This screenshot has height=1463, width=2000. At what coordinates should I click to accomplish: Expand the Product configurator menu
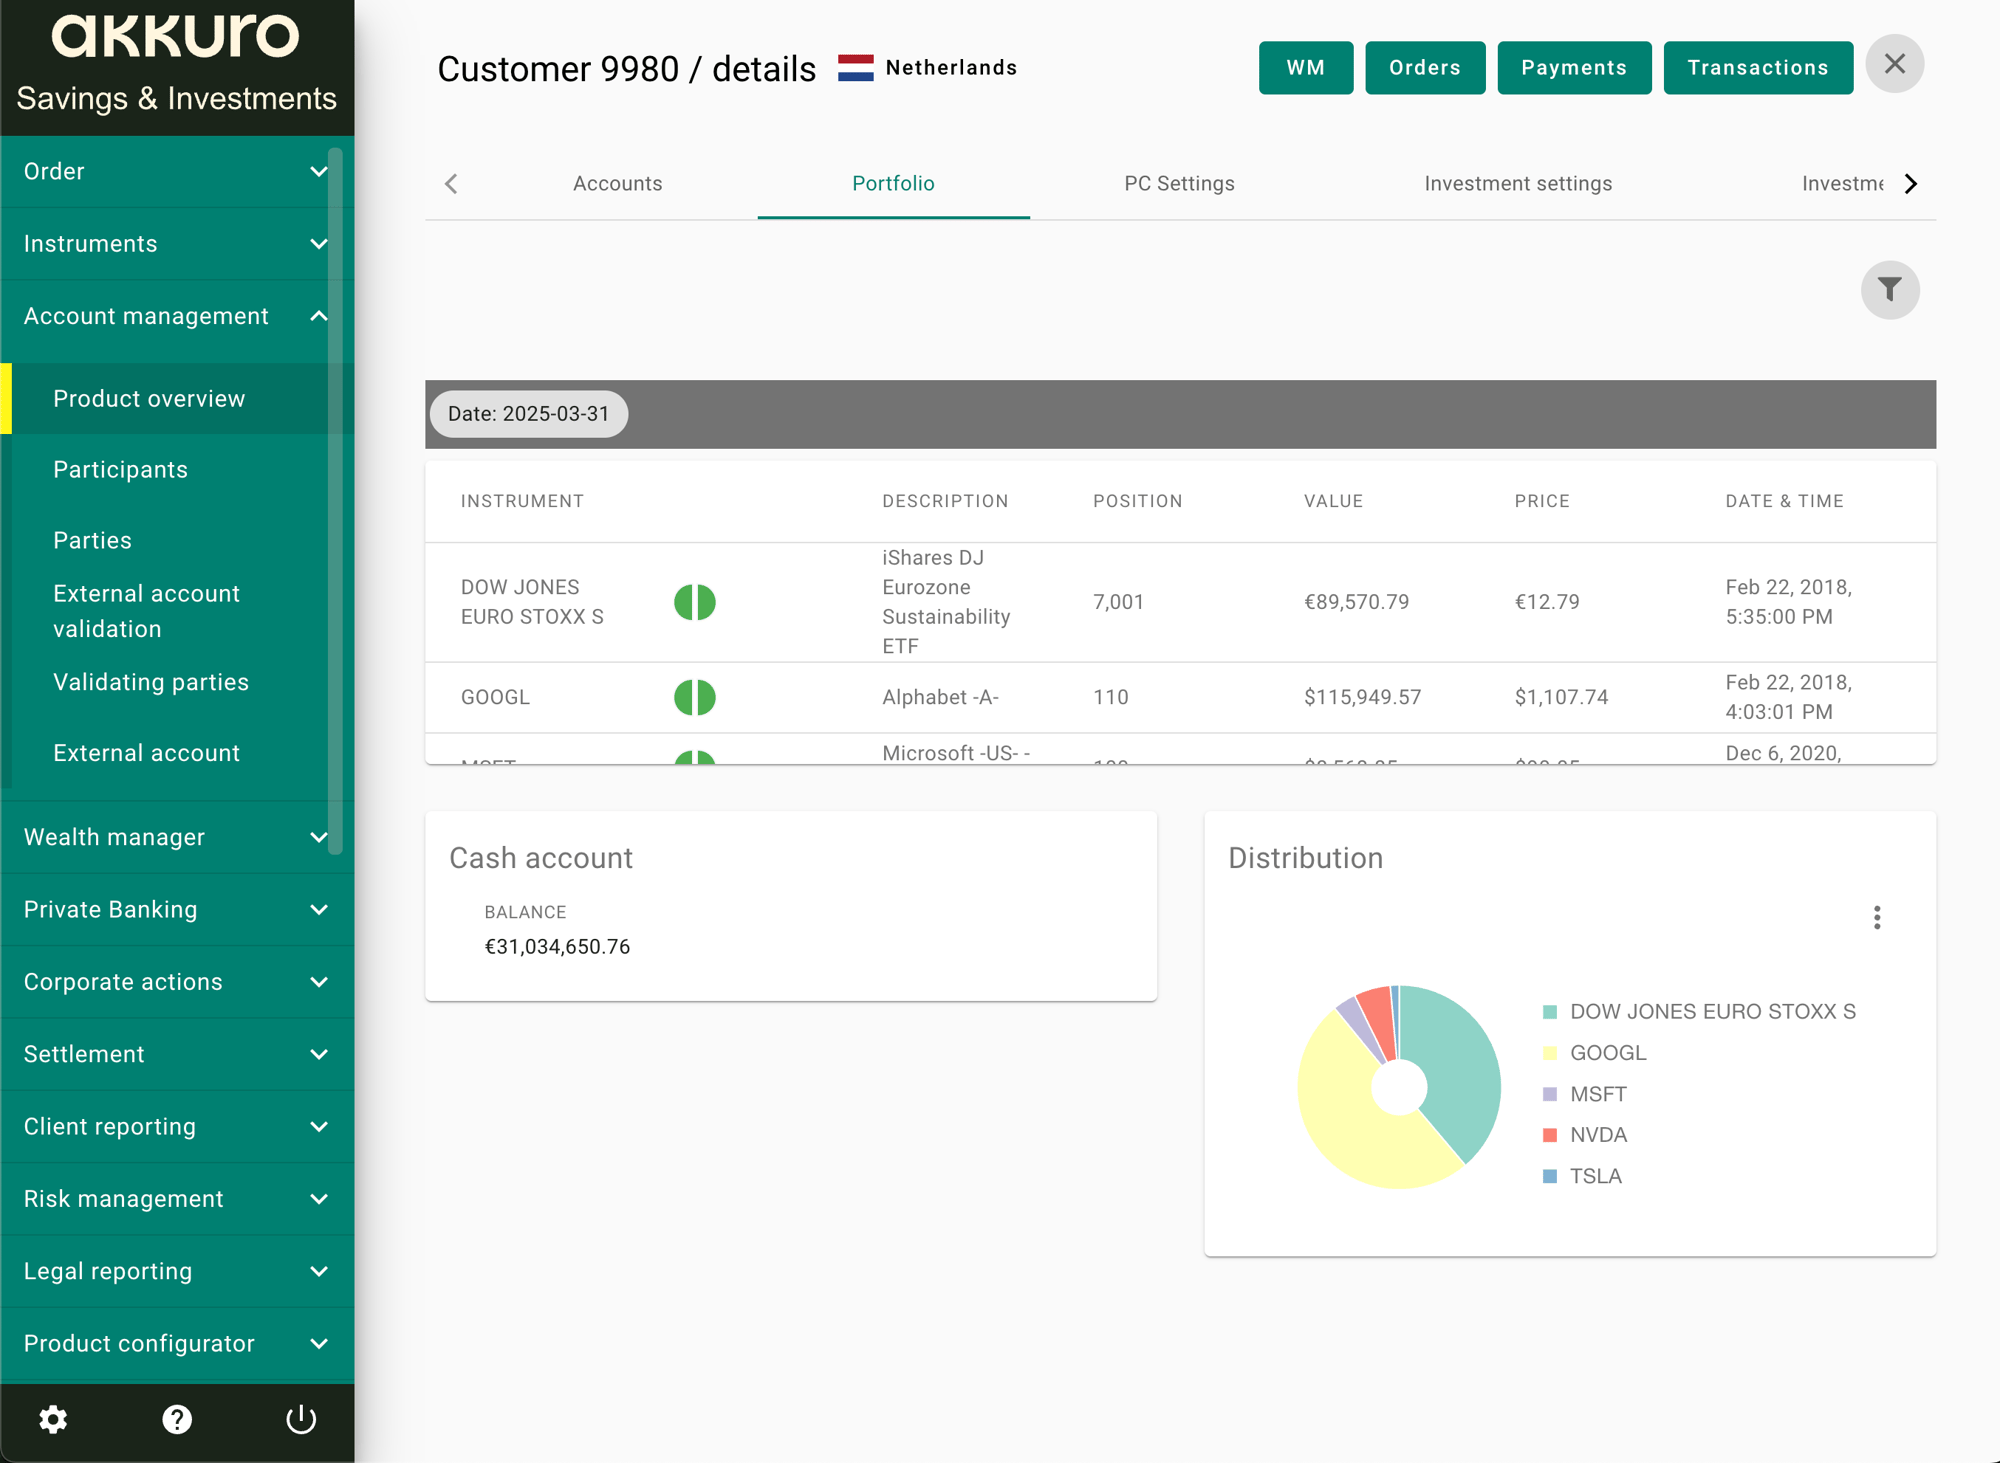point(177,1343)
